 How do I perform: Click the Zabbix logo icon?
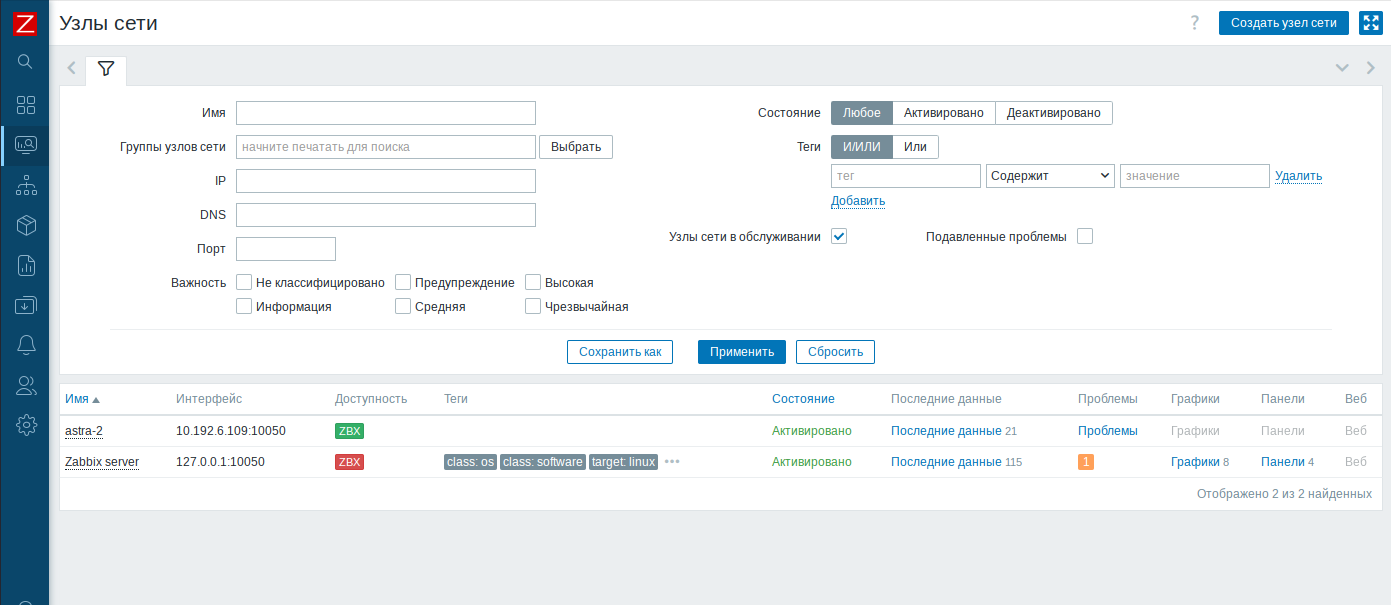point(26,23)
